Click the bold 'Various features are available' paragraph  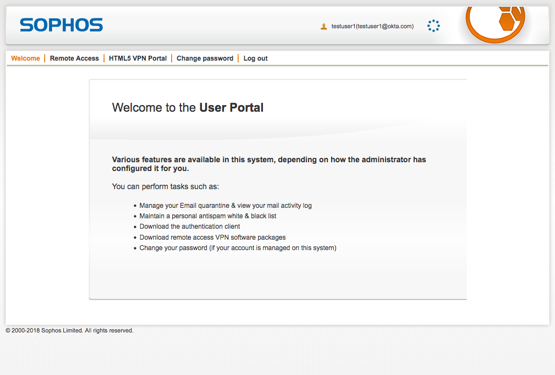(x=269, y=164)
